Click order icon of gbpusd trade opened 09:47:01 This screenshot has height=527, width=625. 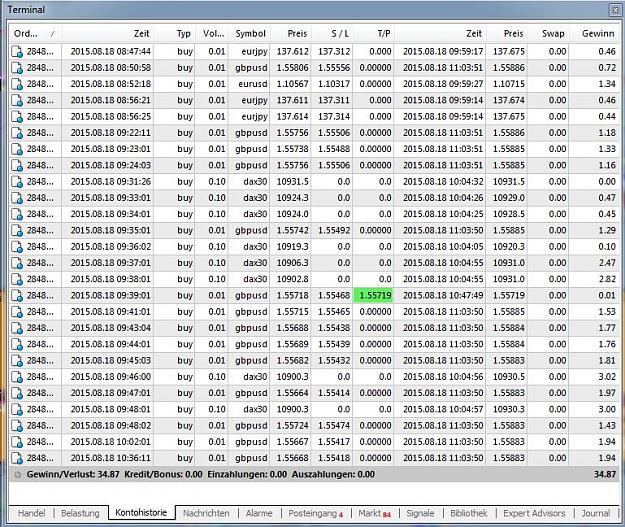(x=17, y=393)
